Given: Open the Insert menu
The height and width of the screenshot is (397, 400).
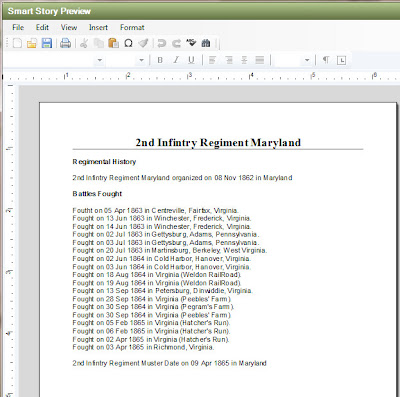Looking at the screenshot, I should point(98,27).
